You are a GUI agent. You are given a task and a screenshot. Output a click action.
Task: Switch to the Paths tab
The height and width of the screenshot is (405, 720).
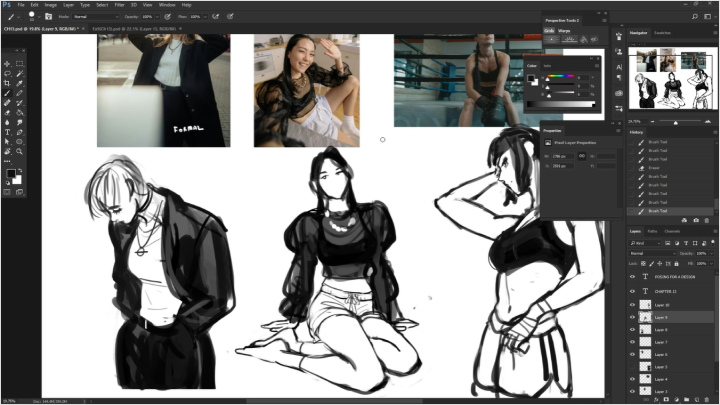pos(652,231)
